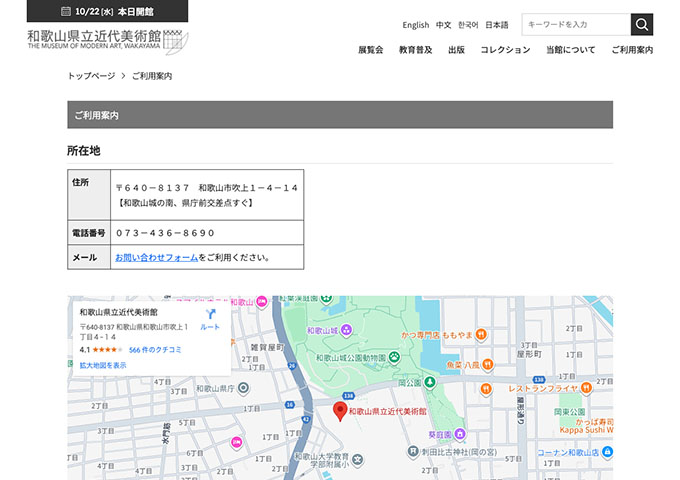Click the search magnifier button
The width and height of the screenshot is (680, 480).
(642, 24)
